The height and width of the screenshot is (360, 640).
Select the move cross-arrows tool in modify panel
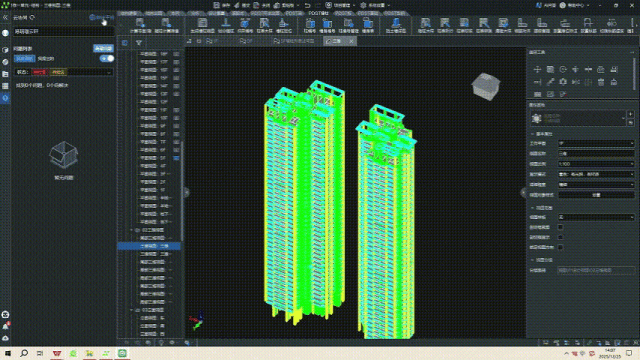(538, 69)
